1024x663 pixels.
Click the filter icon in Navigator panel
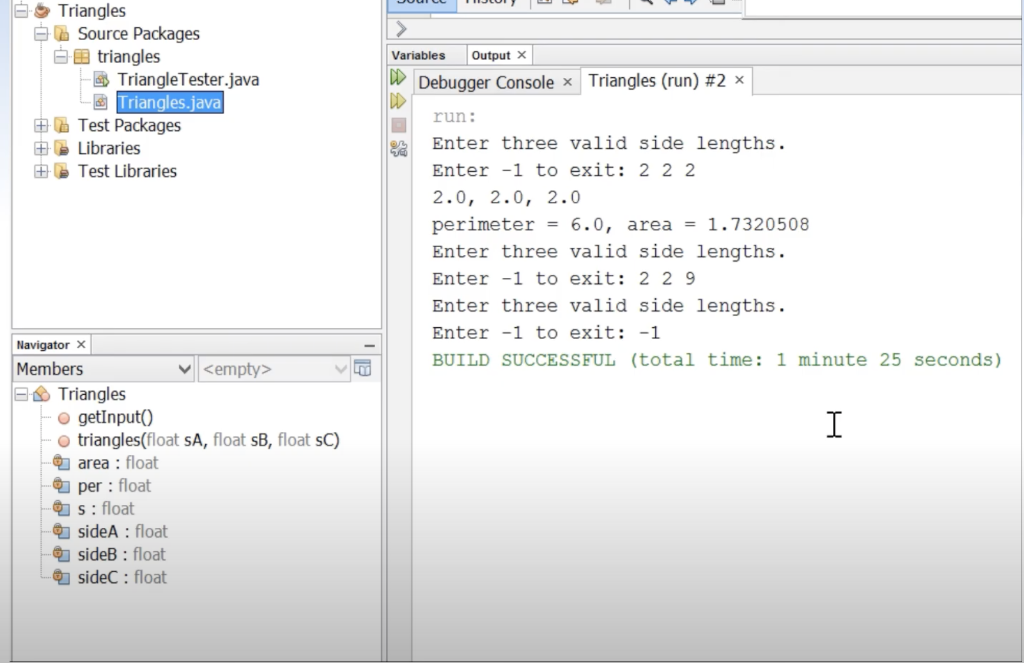[x=364, y=369]
